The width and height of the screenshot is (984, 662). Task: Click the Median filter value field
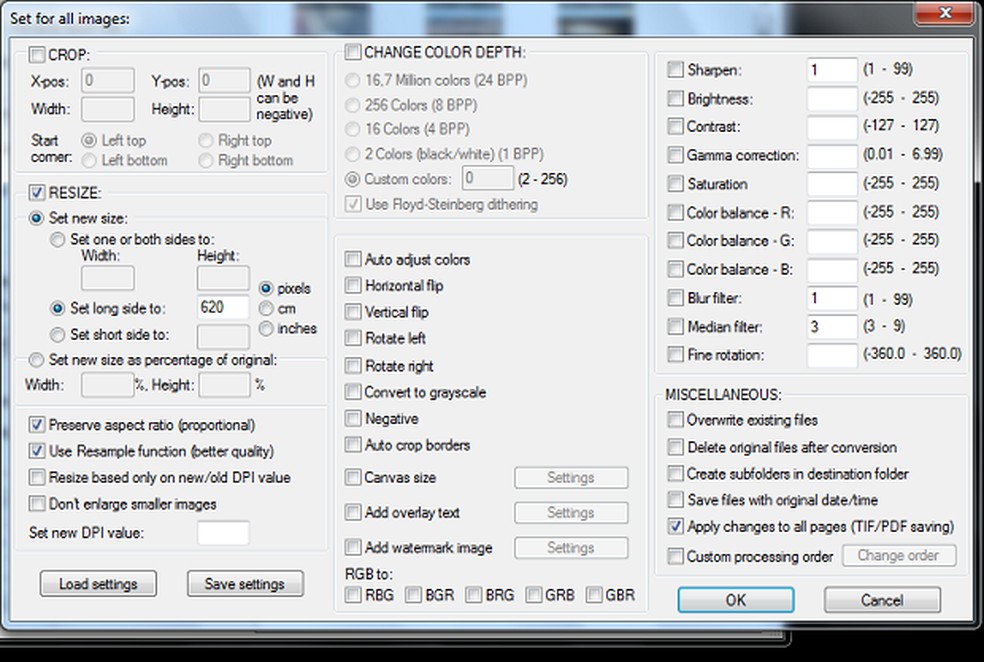(832, 326)
